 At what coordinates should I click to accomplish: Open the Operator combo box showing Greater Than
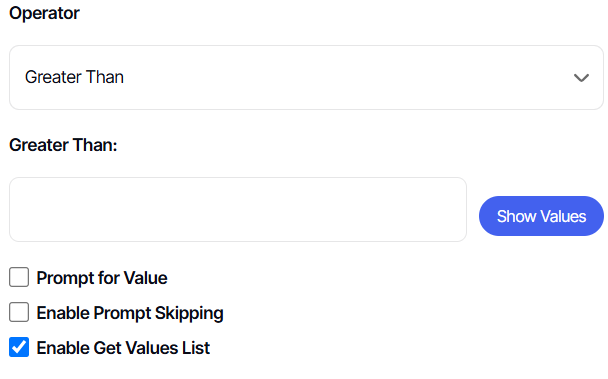point(306,78)
